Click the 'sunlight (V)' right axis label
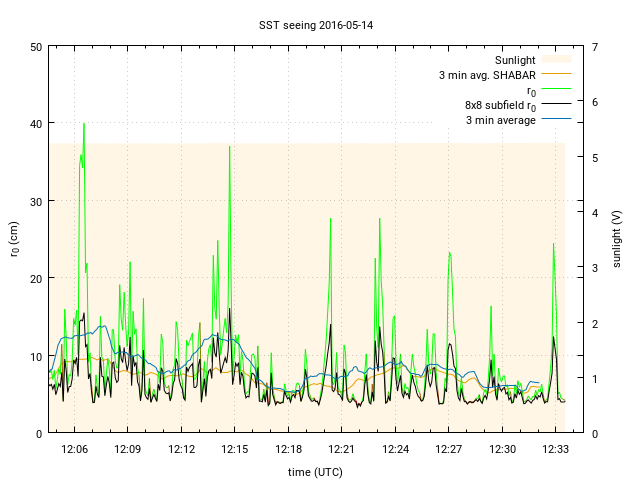The height and width of the screenshot is (480, 640). tap(617, 239)
